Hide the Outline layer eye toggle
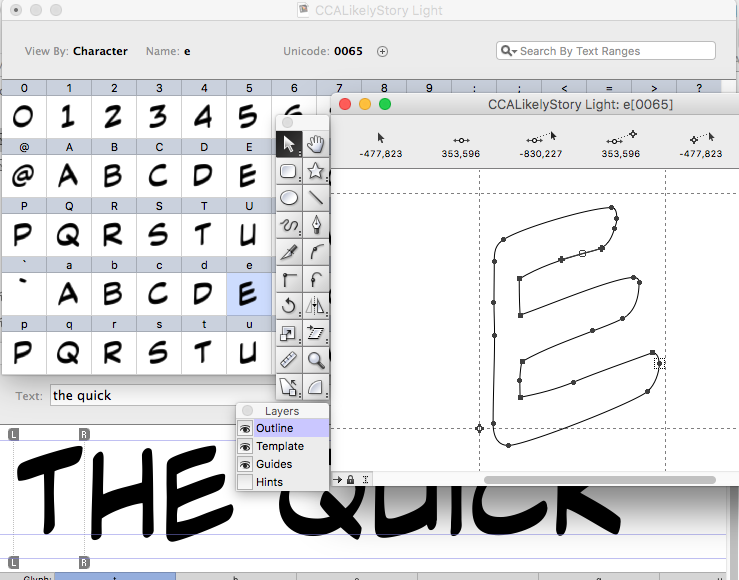This screenshot has width=739, height=580. coord(245,428)
